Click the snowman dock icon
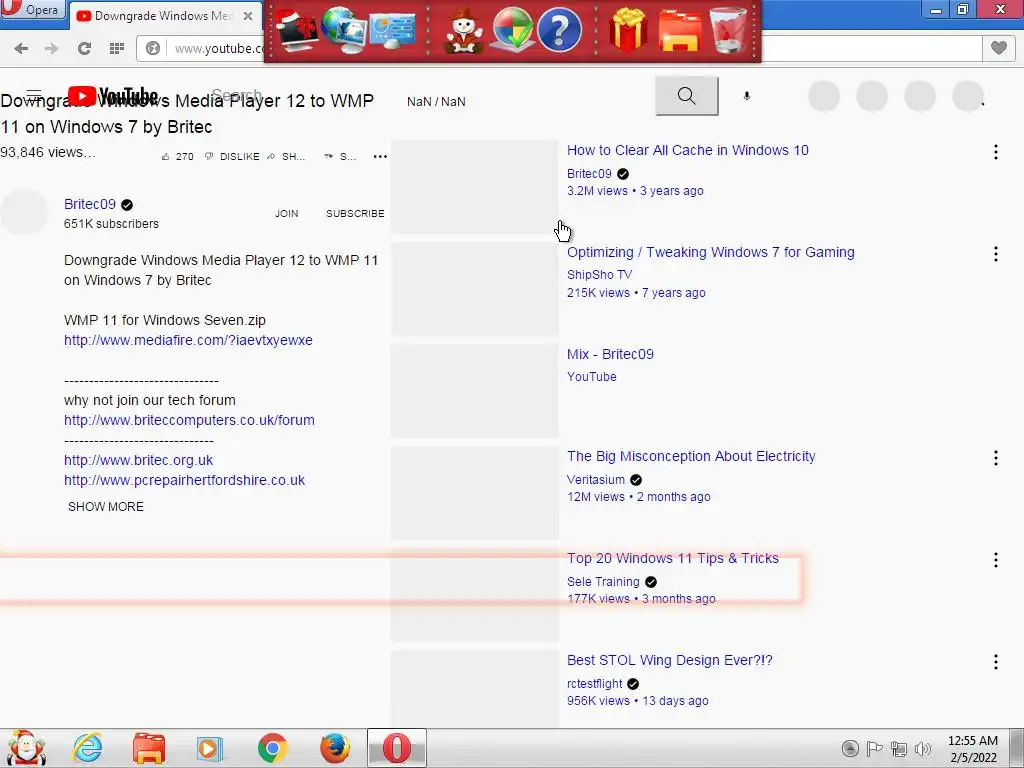The width and height of the screenshot is (1024, 768). coord(464,30)
